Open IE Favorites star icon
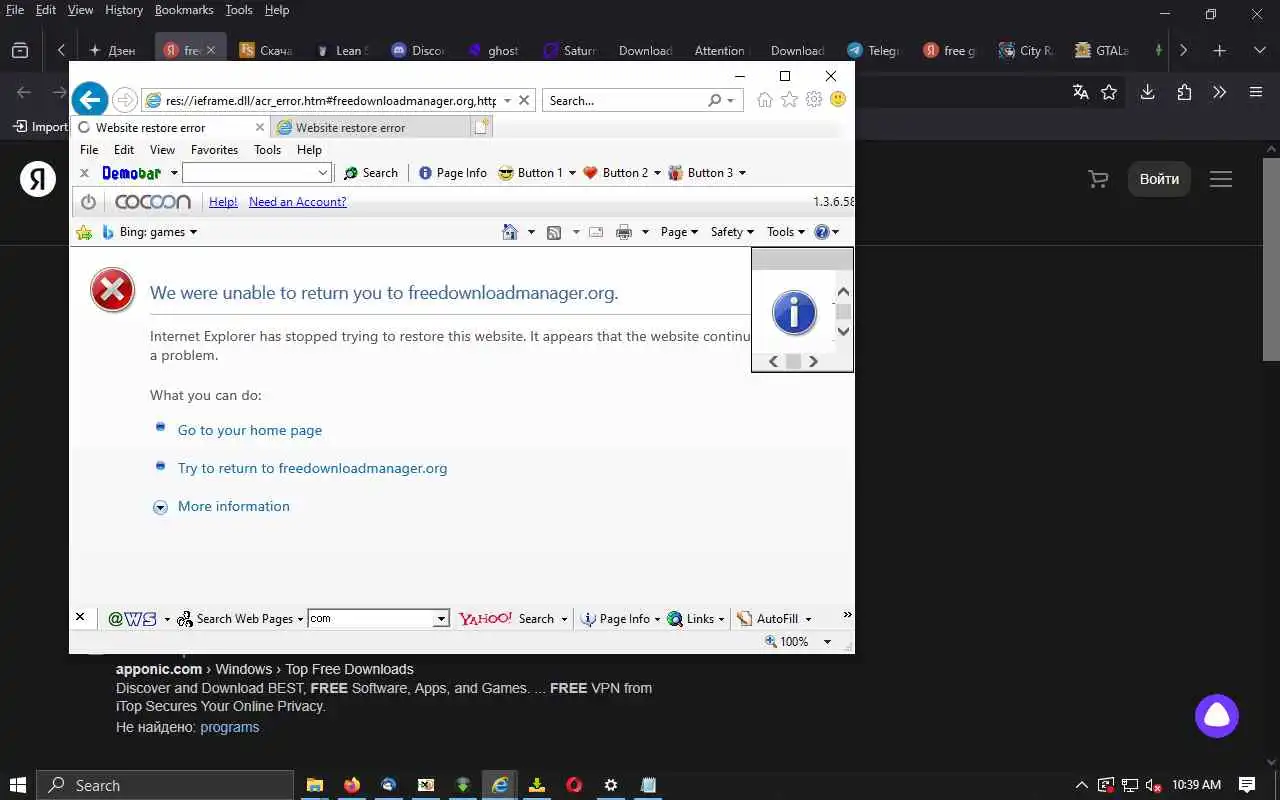The height and width of the screenshot is (800, 1280). 789,100
